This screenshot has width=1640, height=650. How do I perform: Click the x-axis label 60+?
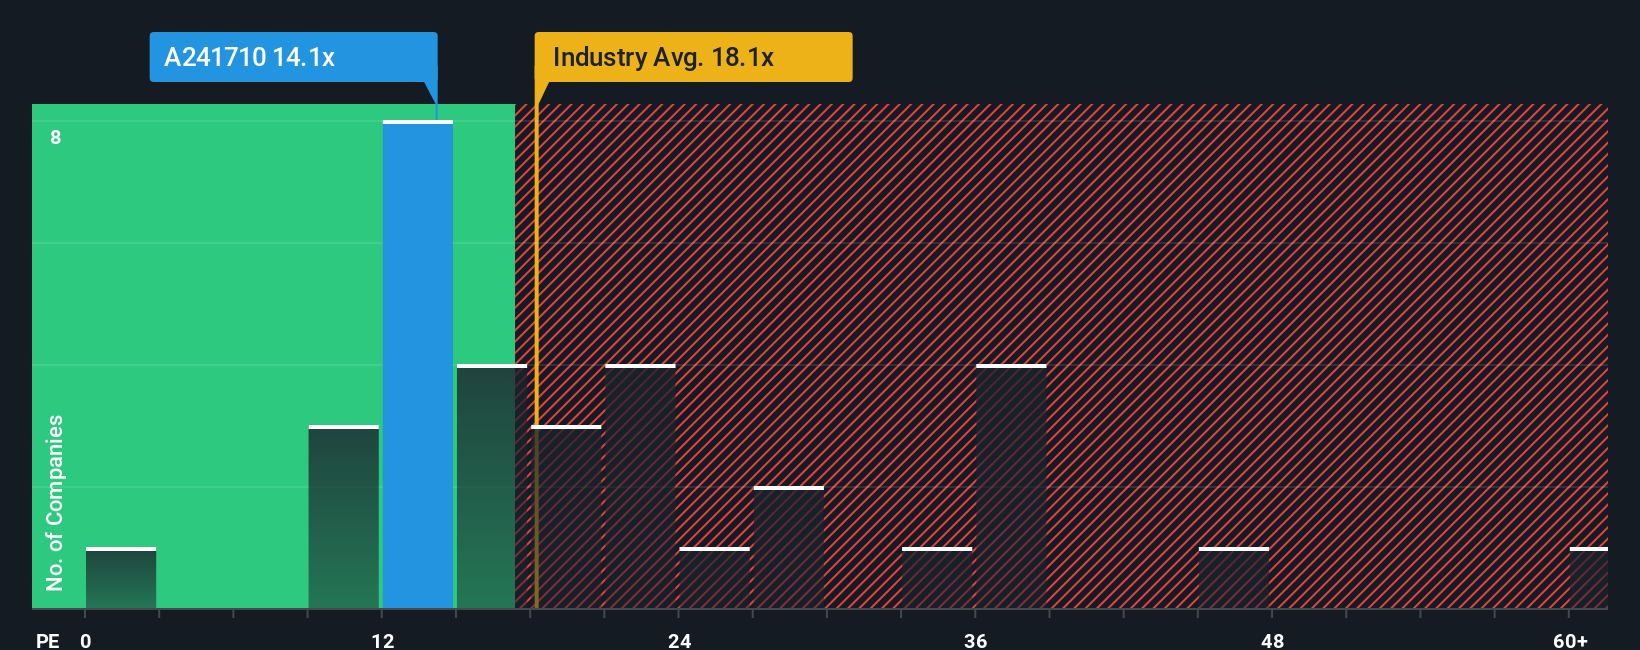(1570, 640)
